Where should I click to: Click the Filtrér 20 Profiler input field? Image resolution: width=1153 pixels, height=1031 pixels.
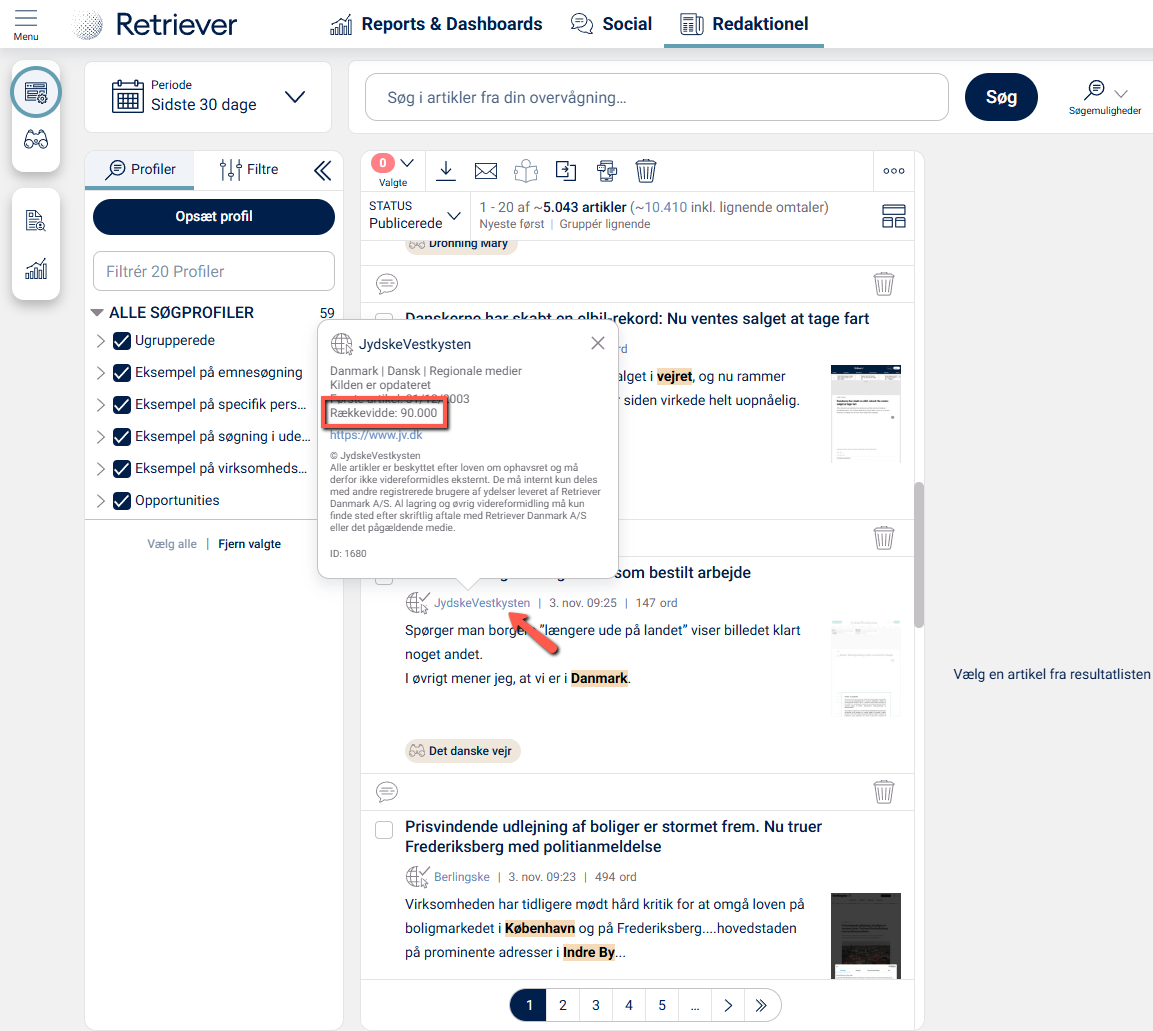(213, 271)
